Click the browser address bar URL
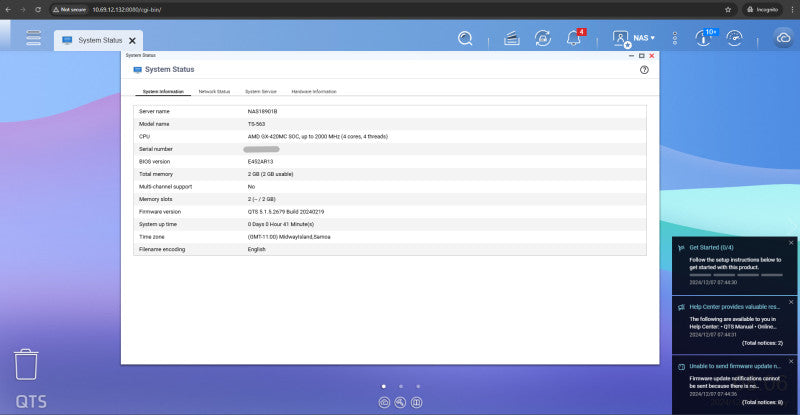 coord(127,10)
